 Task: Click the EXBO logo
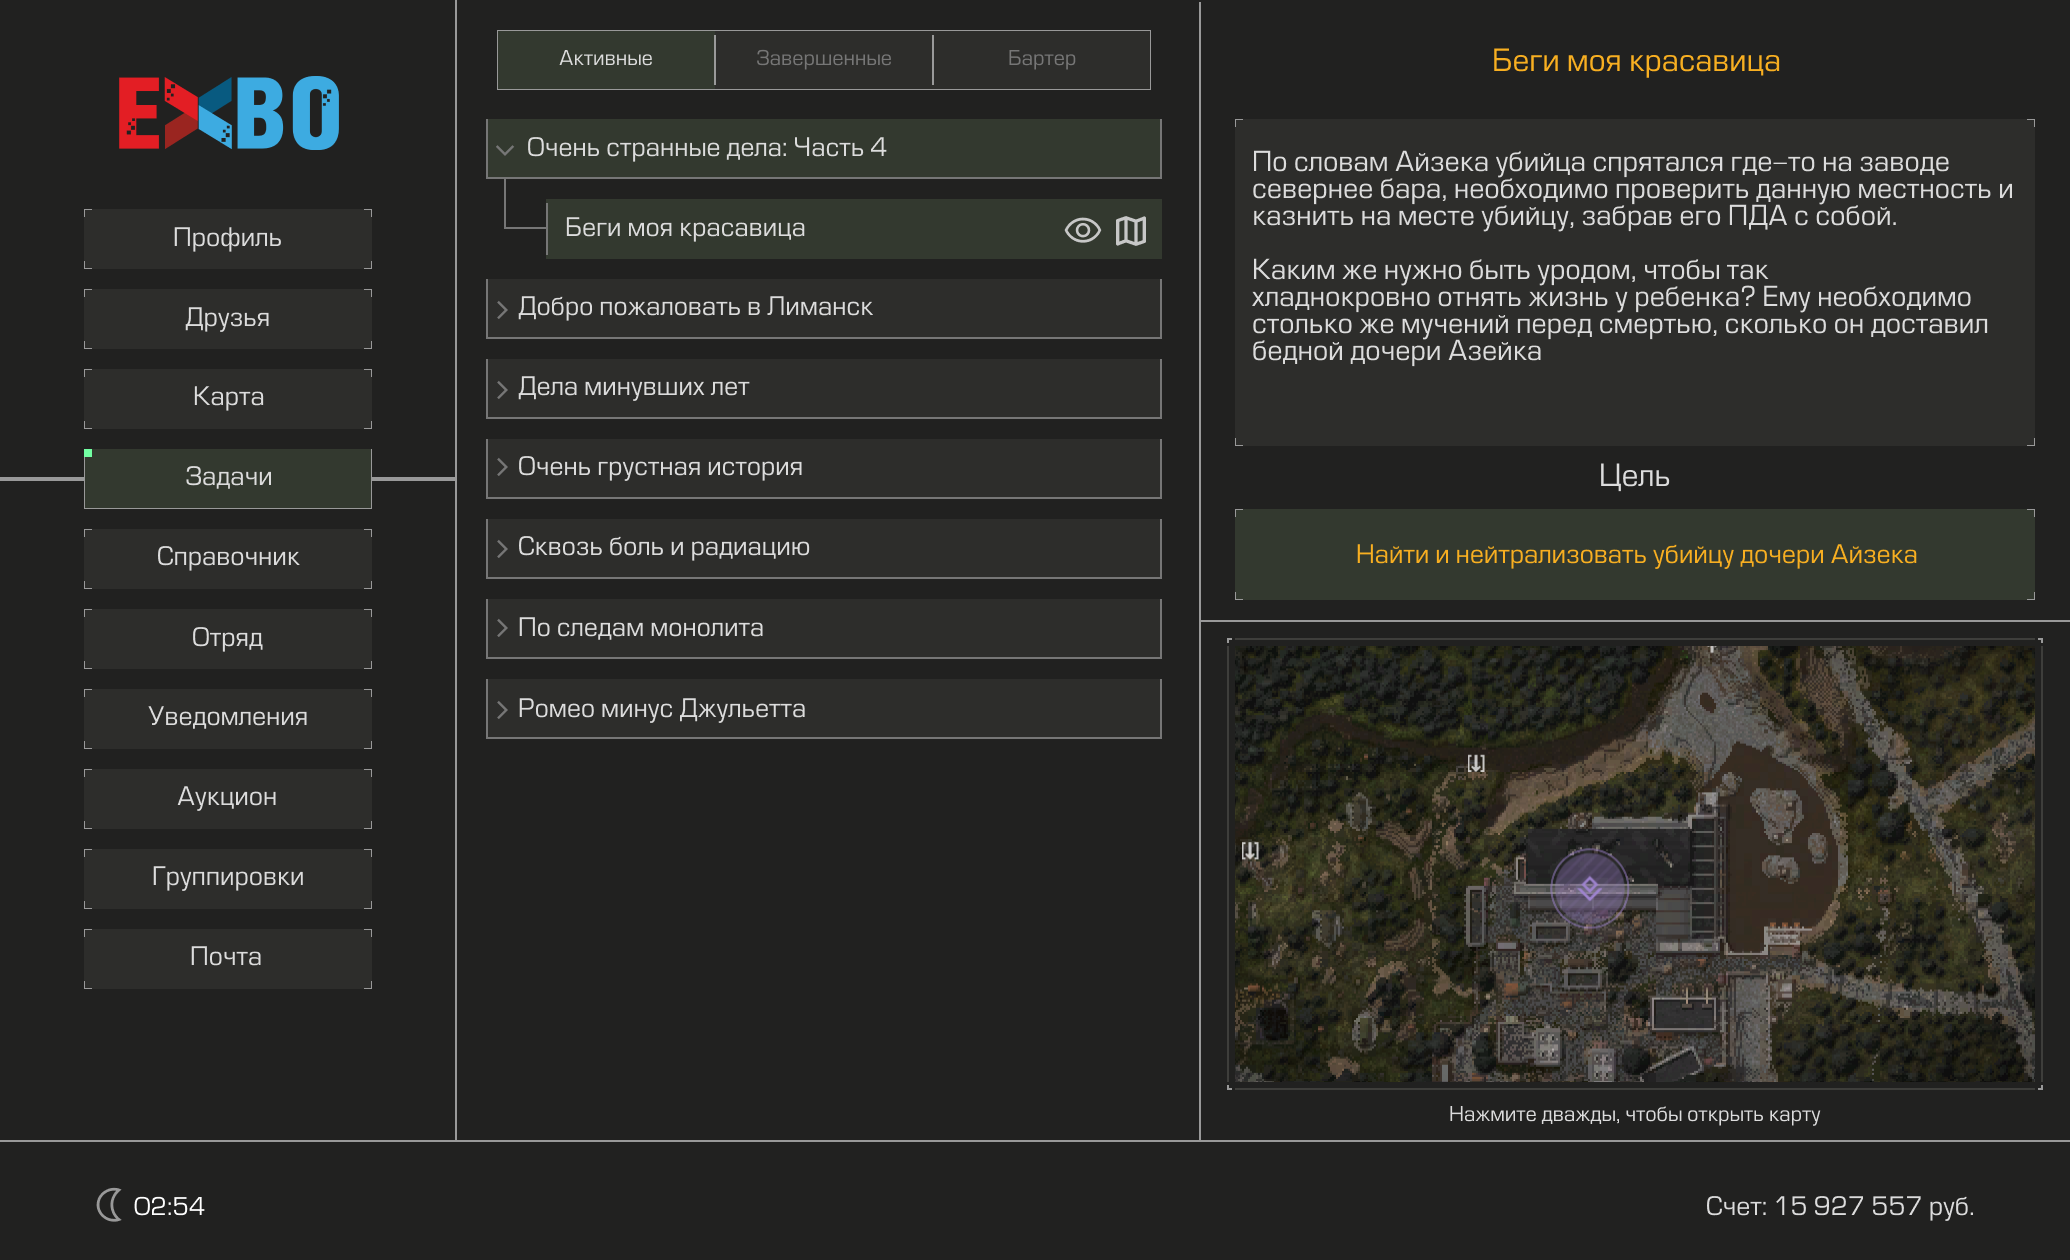coord(229,113)
